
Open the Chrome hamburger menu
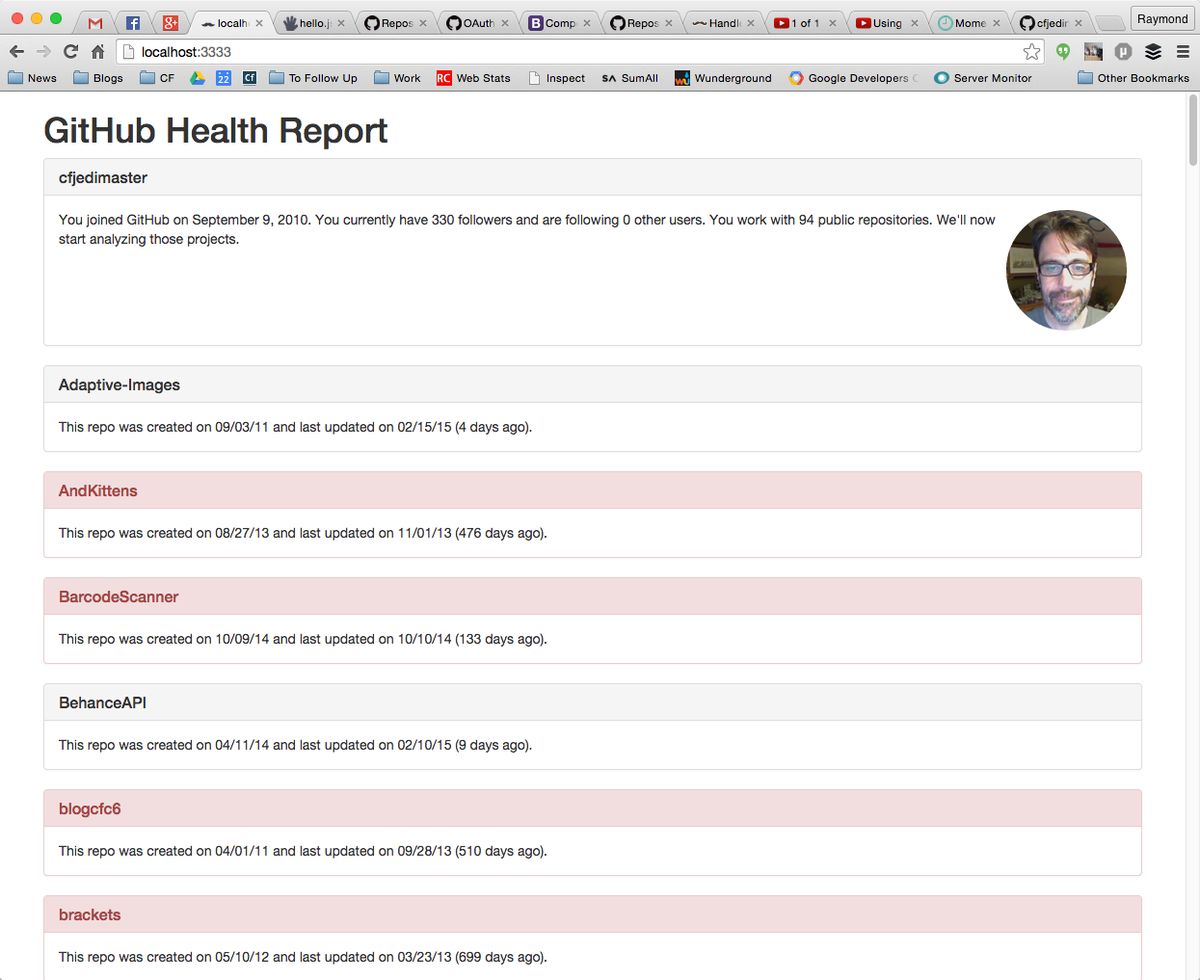point(1183,52)
